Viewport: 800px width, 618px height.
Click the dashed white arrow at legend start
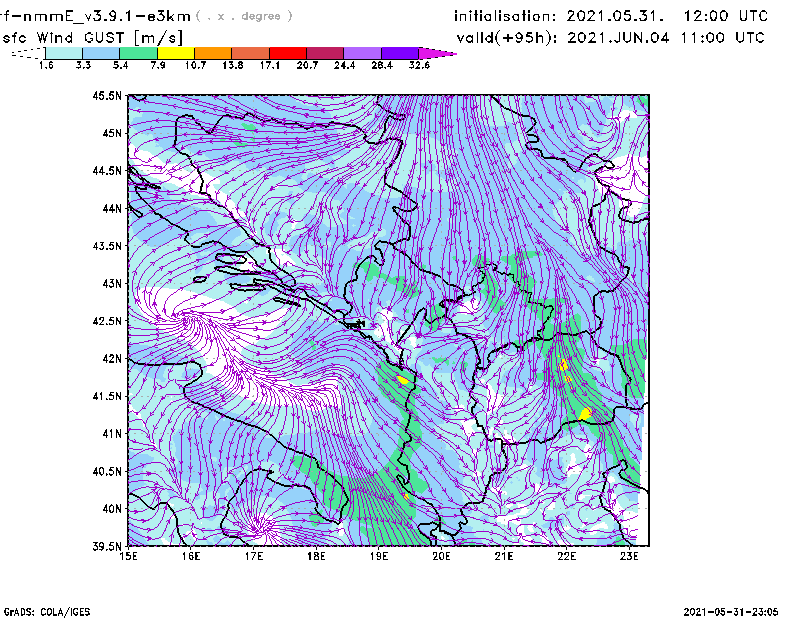(29, 53)
